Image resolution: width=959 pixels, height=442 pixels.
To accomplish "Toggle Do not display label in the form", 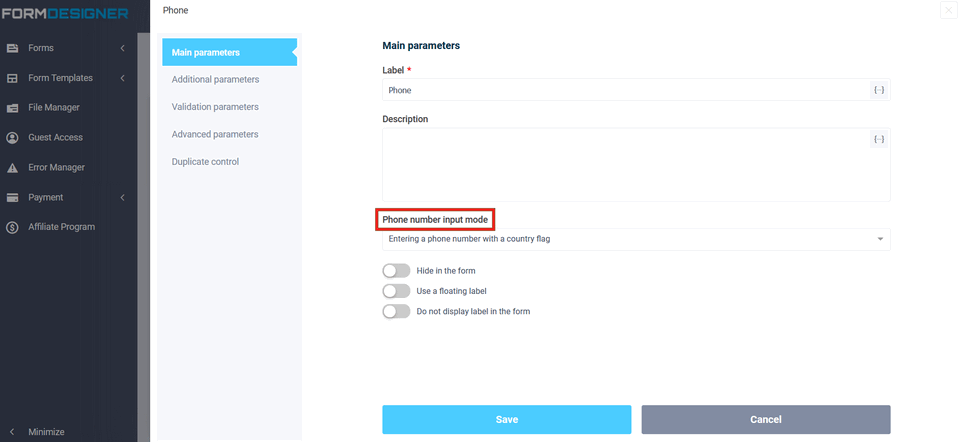I will [x=396, y=311].
